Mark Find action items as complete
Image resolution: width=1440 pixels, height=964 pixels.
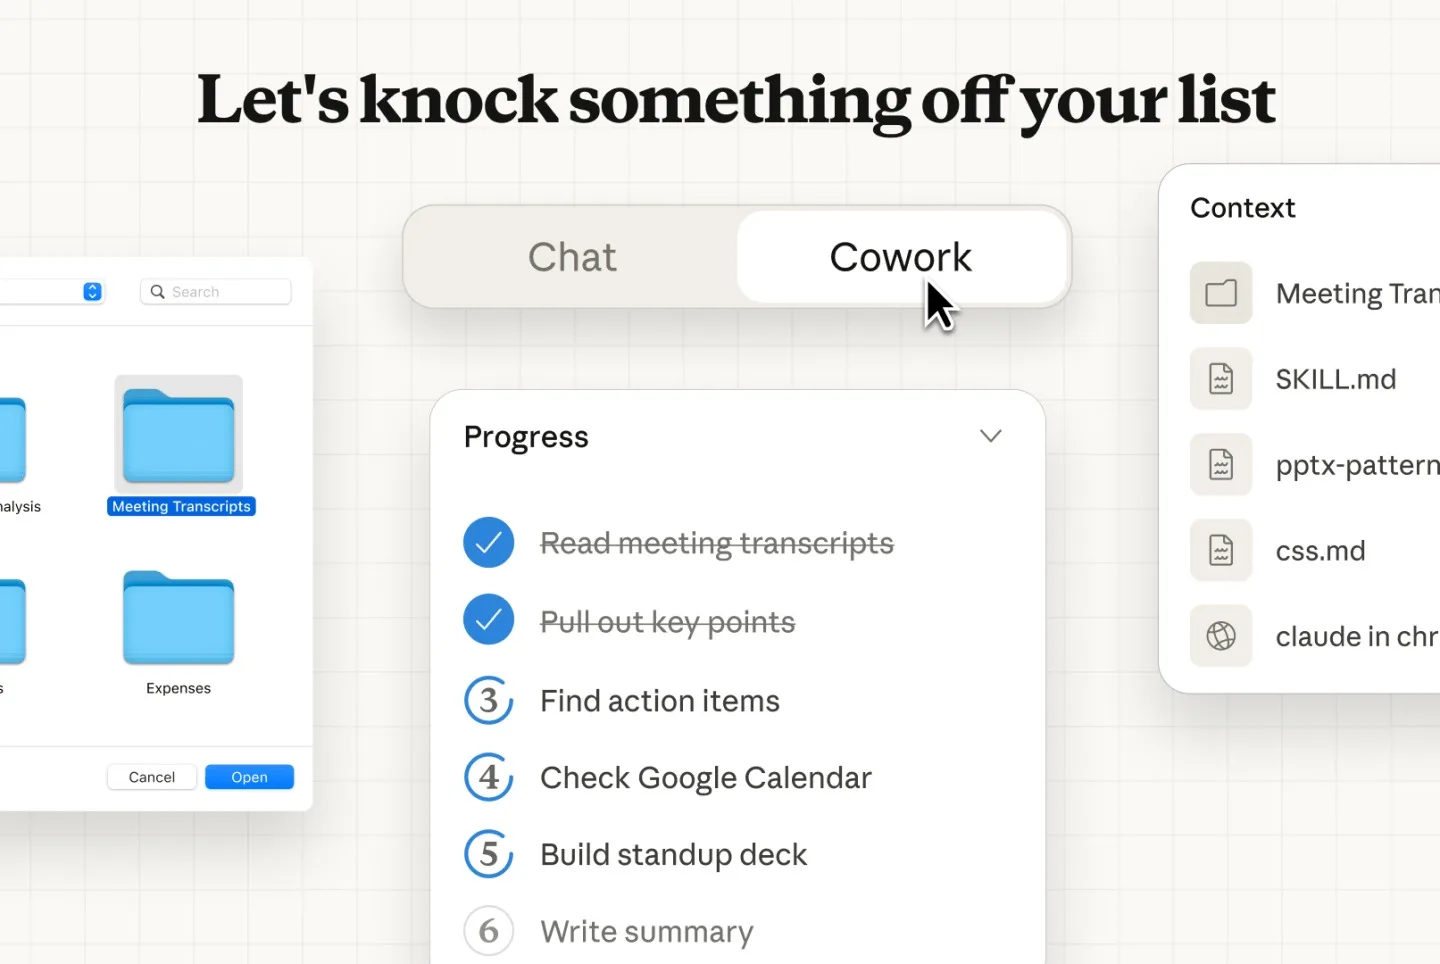(488, 700)
